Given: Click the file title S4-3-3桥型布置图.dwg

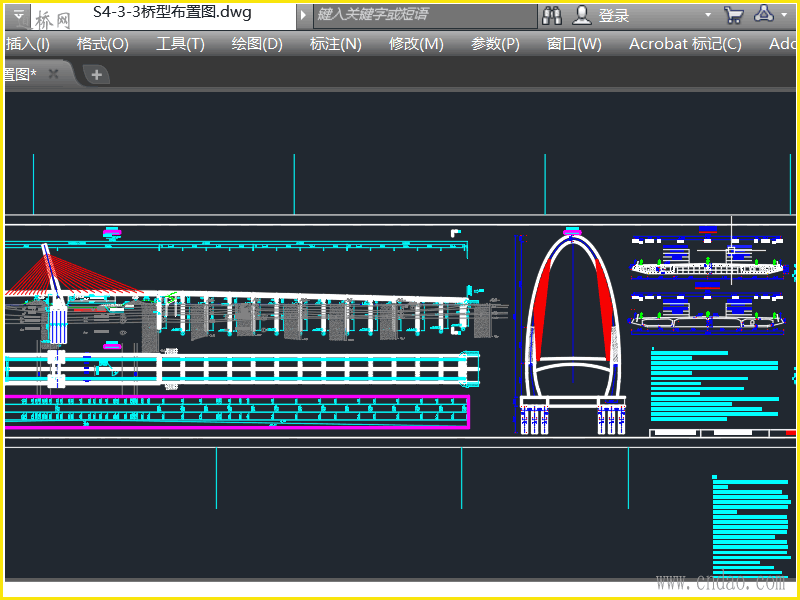Looking at the screenshot, I should (172, 12).
